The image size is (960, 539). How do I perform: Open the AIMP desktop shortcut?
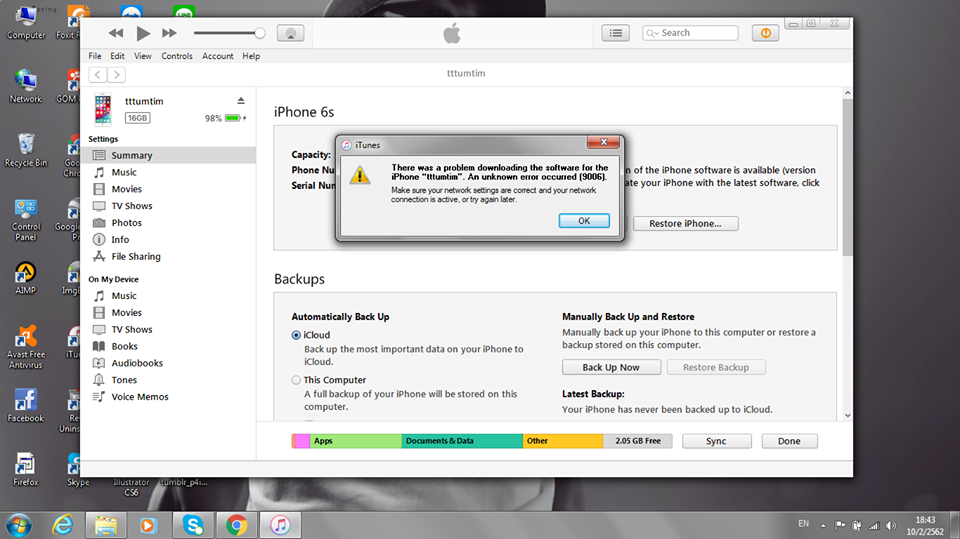click(x=26, y=279)
